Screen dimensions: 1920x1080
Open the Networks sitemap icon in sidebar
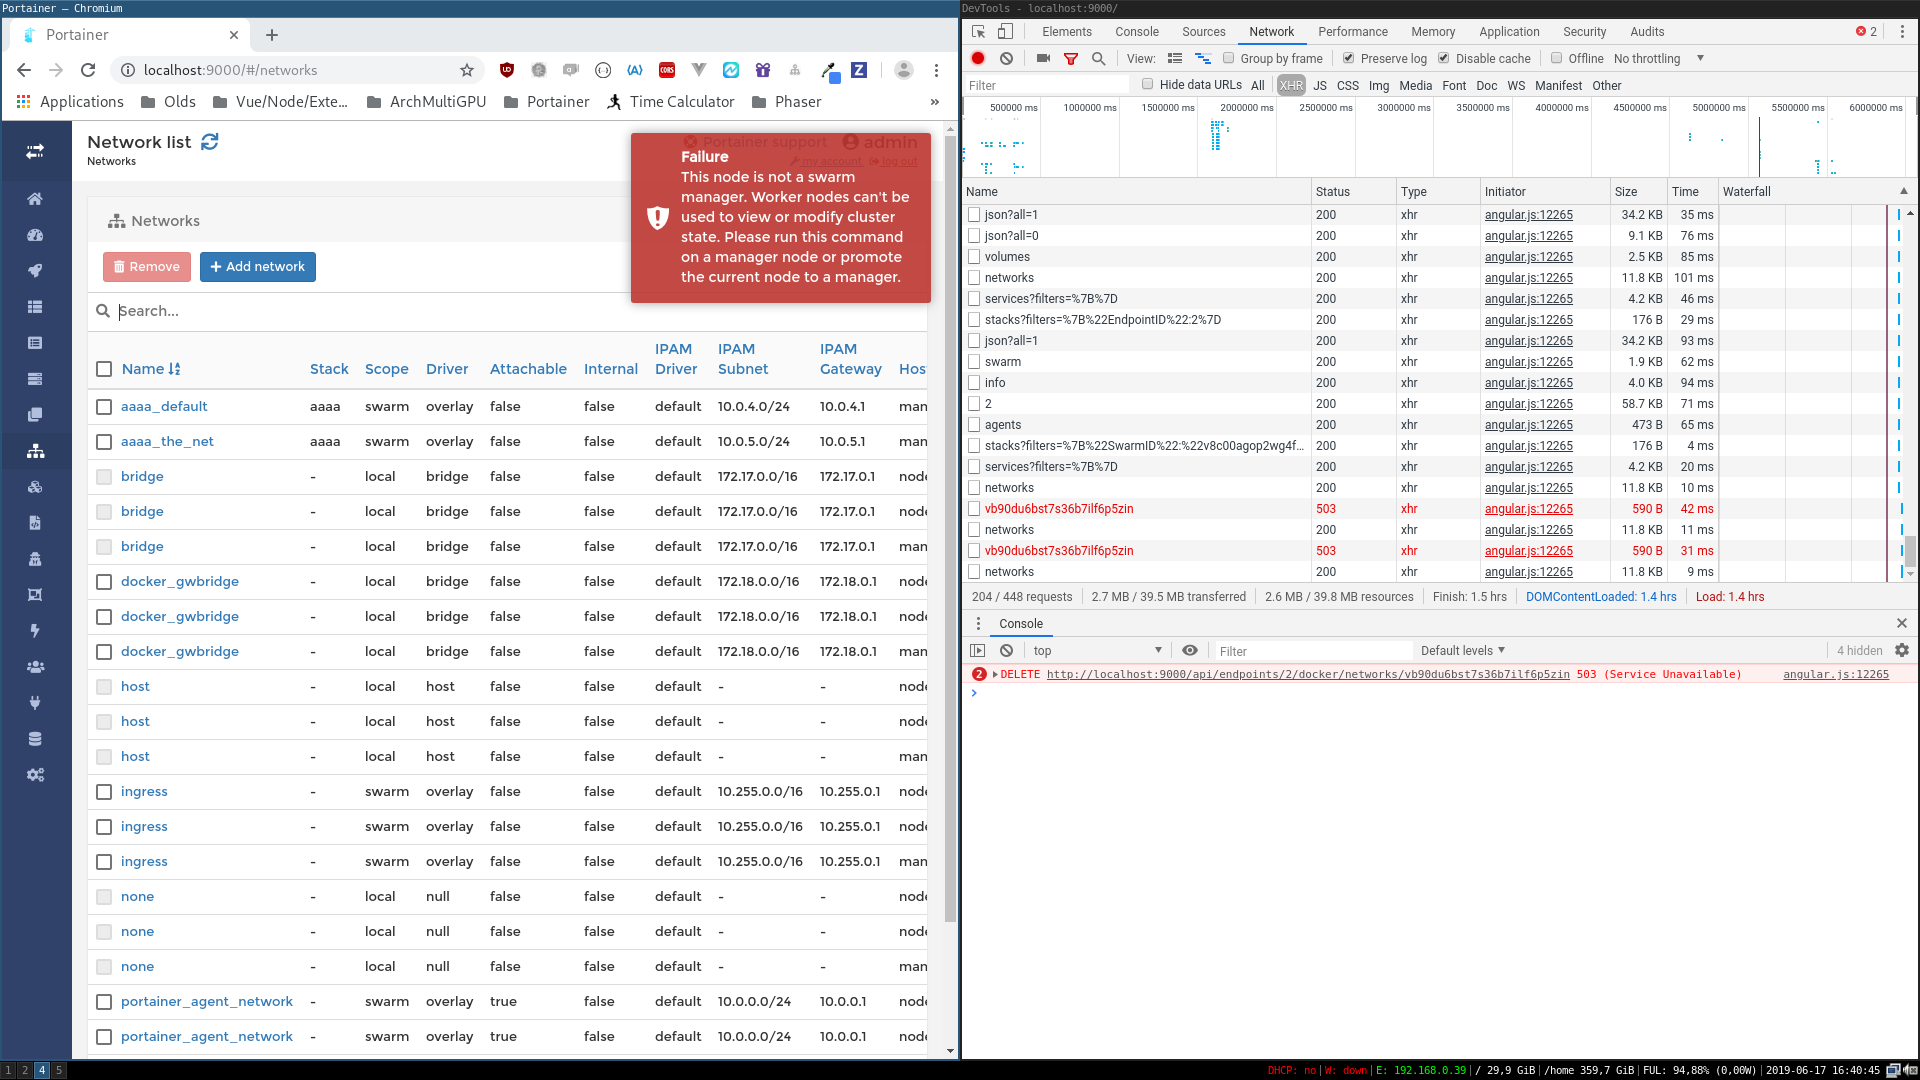35,451
